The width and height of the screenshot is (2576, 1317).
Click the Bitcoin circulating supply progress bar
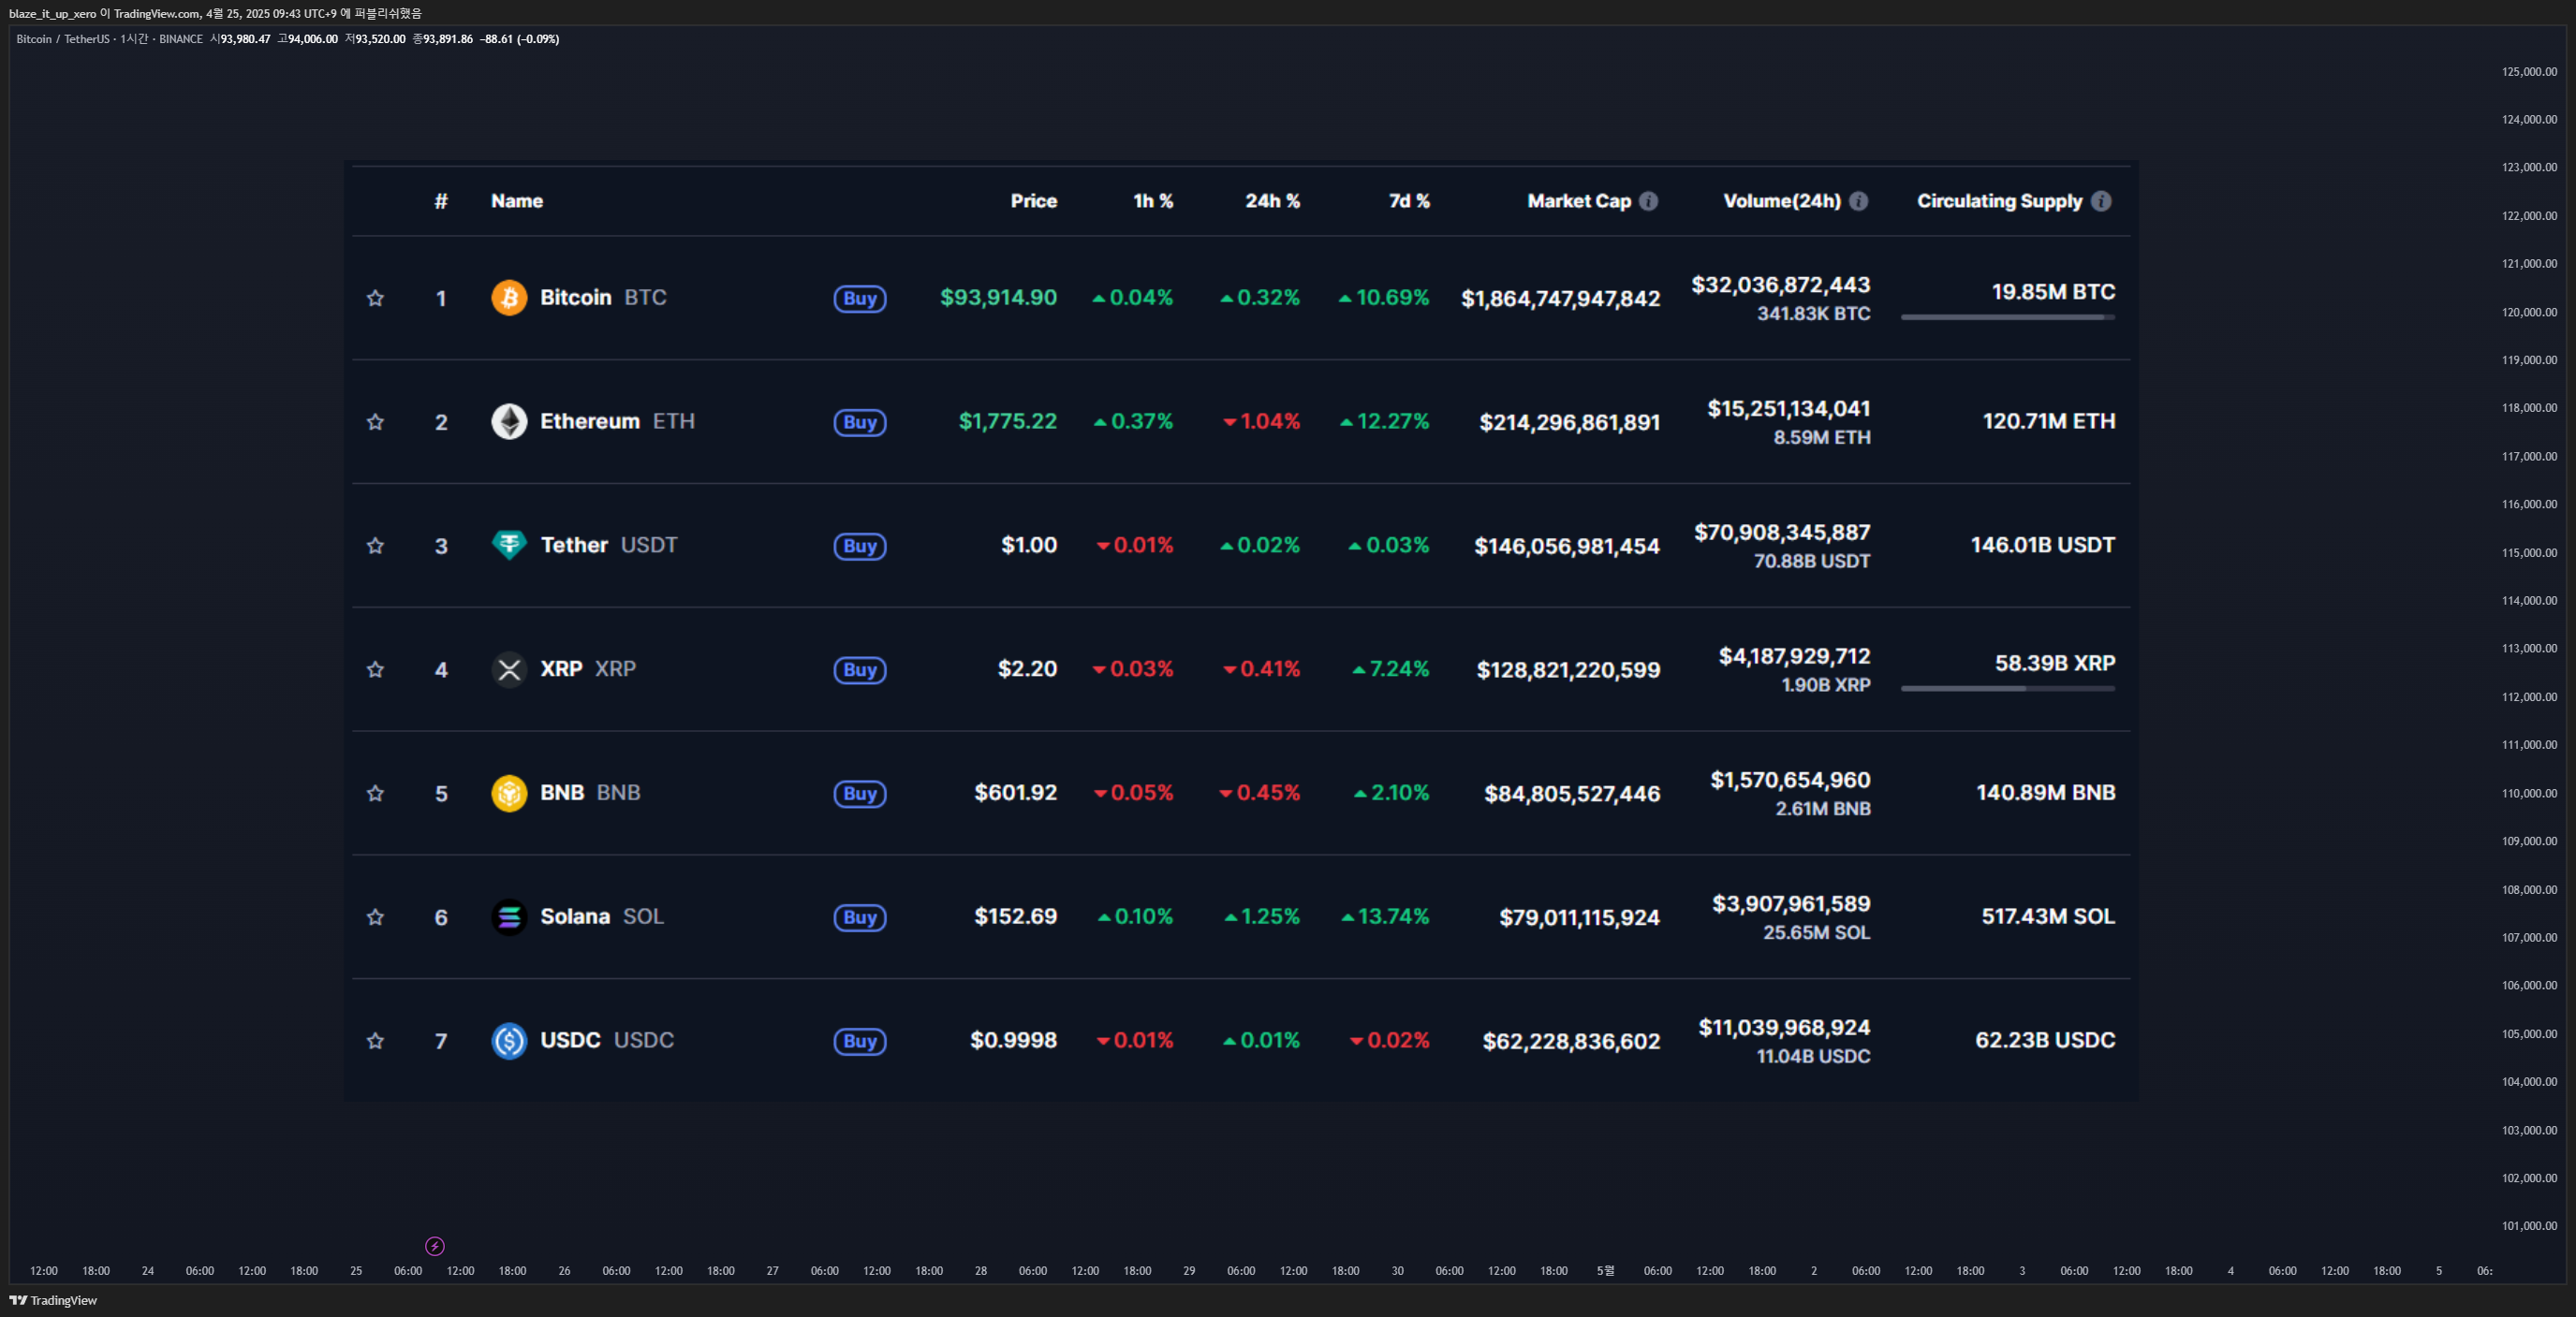2008,317
